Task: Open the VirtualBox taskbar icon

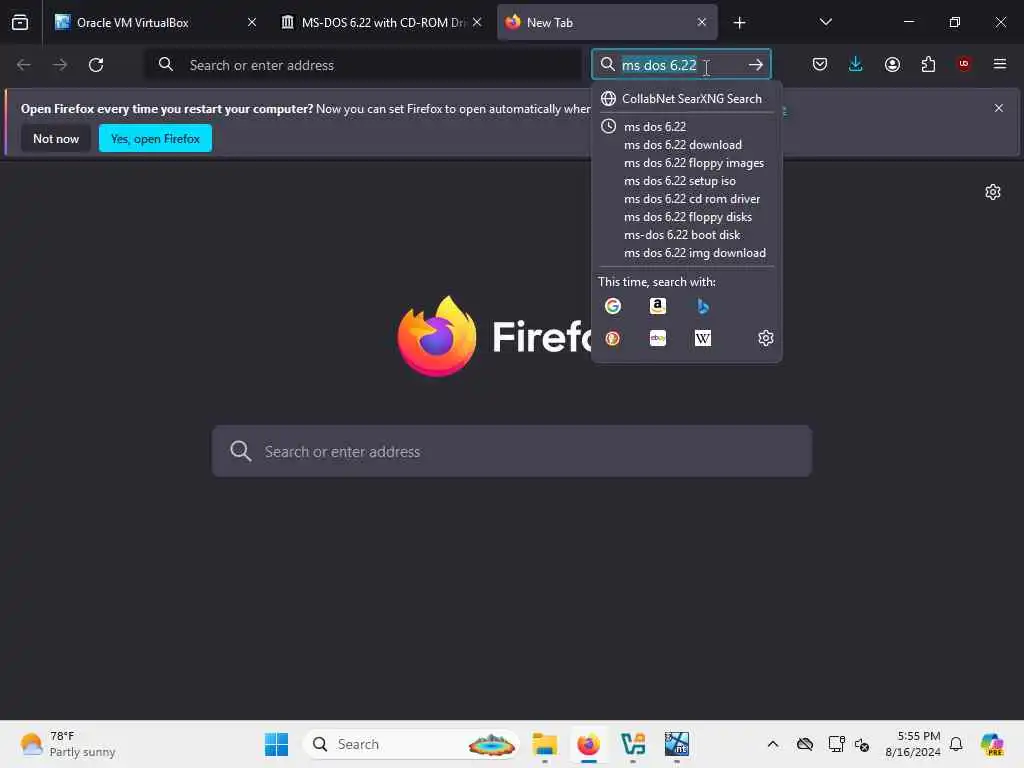Action: pyautogui.click(x=677, y=744)
